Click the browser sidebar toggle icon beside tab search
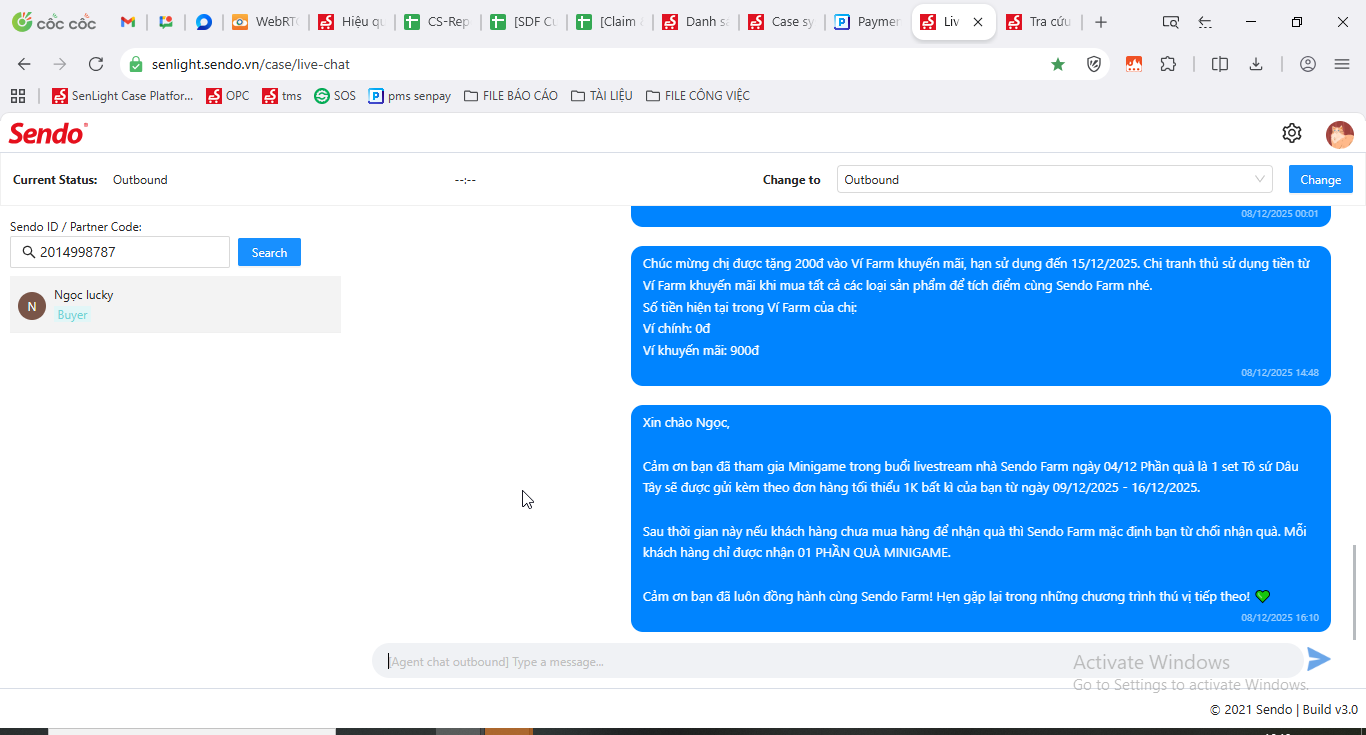The height and width of the screenshot is (735, 1366). [1206, 22]
